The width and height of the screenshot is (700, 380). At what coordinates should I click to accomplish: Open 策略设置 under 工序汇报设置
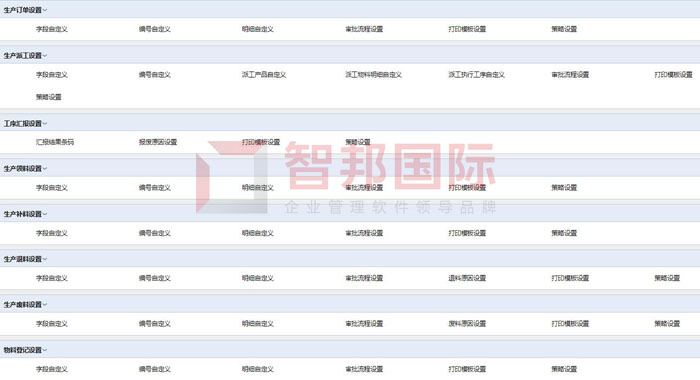(x=358, y=142)
